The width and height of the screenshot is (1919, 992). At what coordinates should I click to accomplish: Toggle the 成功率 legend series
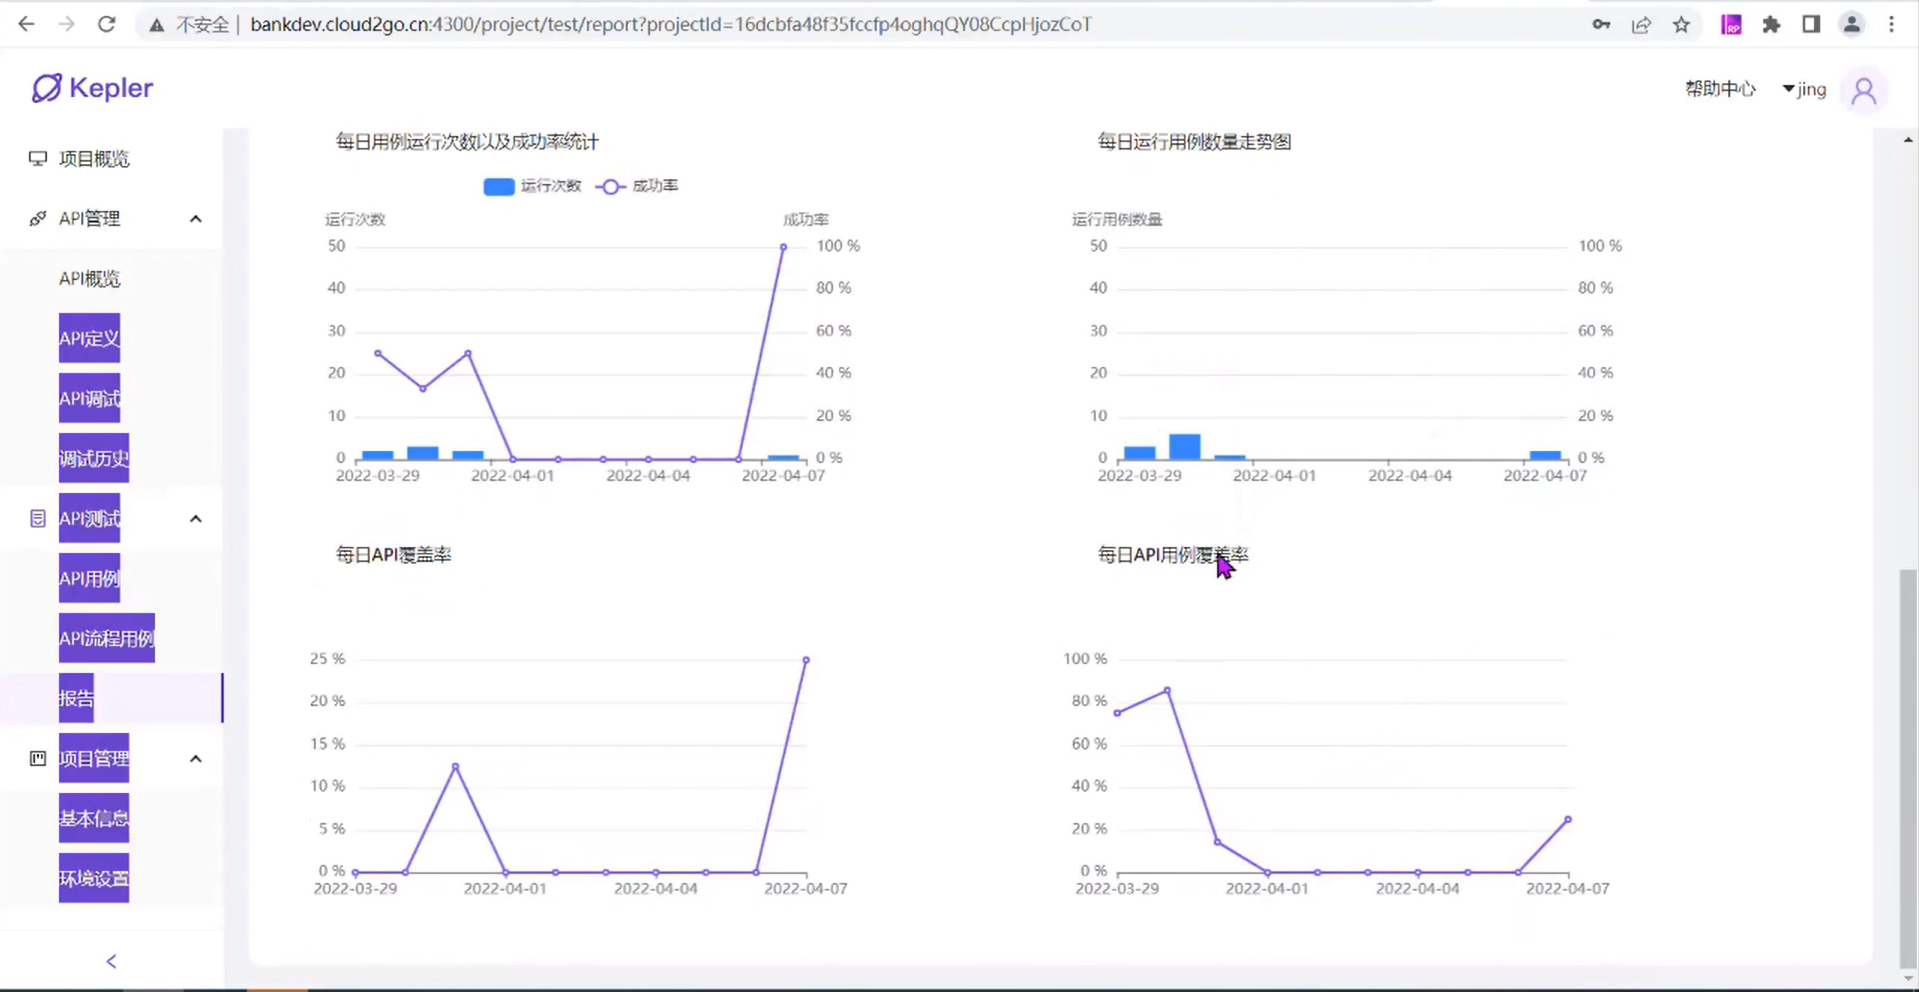637,186
